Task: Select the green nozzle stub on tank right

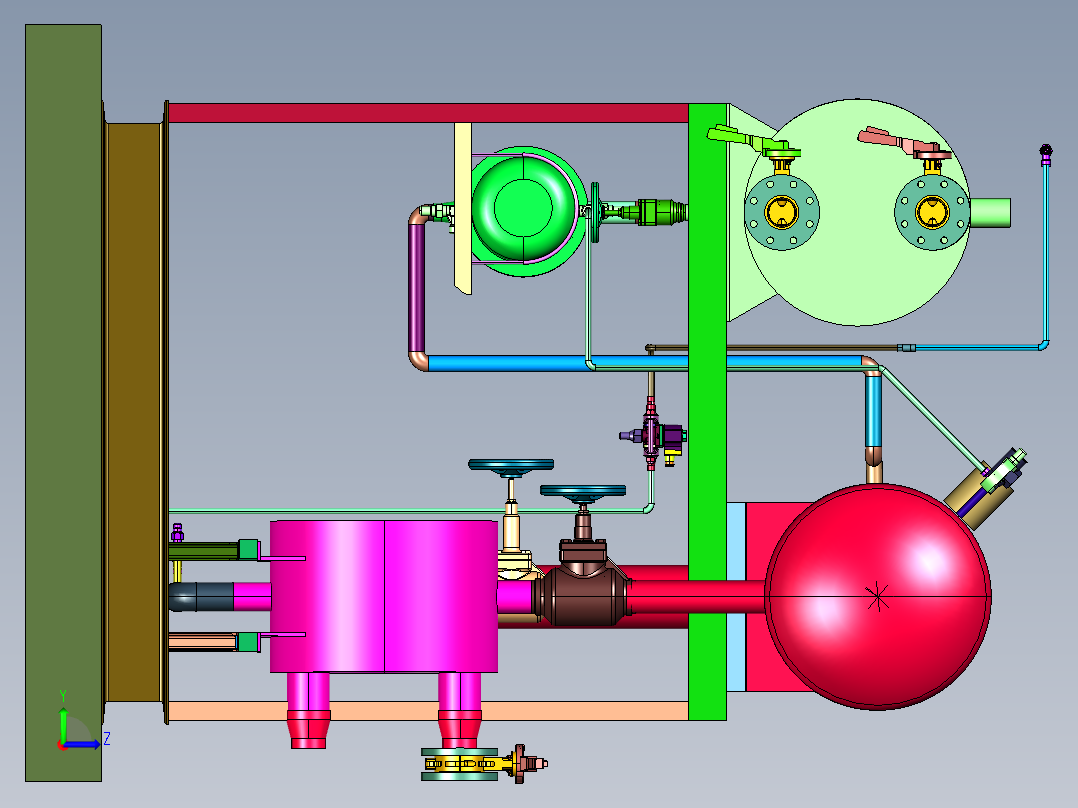Action: [x=990, y=212]
